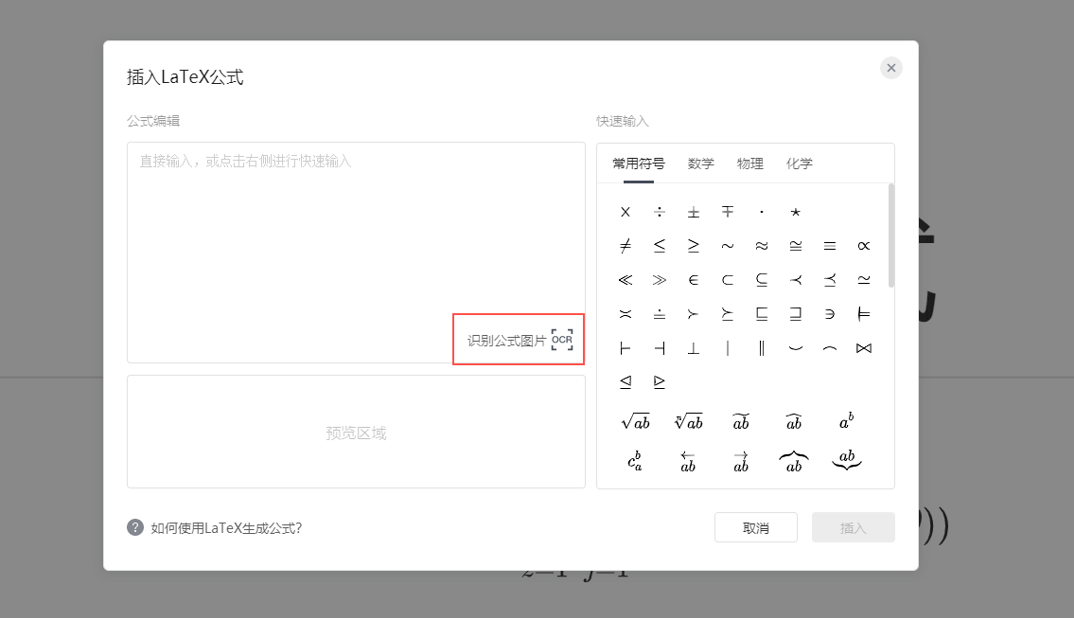Image resolution: width=1074 pixels, height=618 pixels.
Task: Insert the nth root template
Action: pyautogui.click(x=688, y=420)
